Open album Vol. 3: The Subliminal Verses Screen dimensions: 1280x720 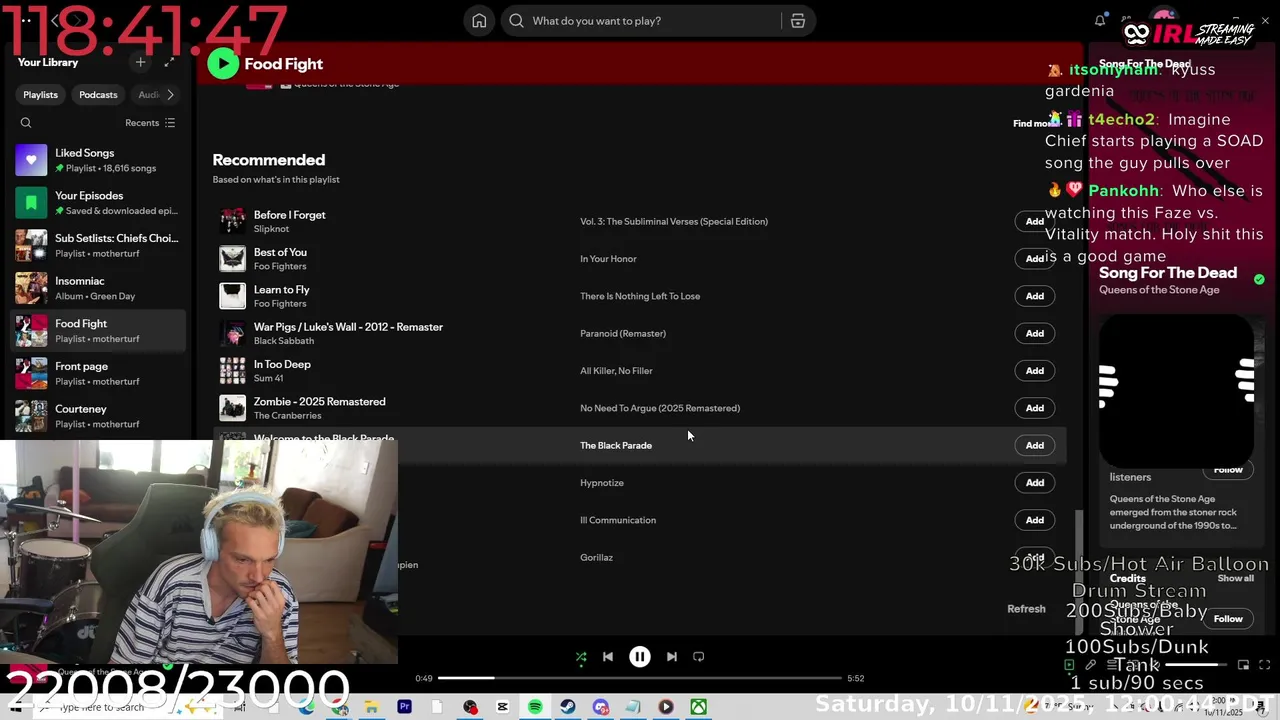tap(674, 222)
